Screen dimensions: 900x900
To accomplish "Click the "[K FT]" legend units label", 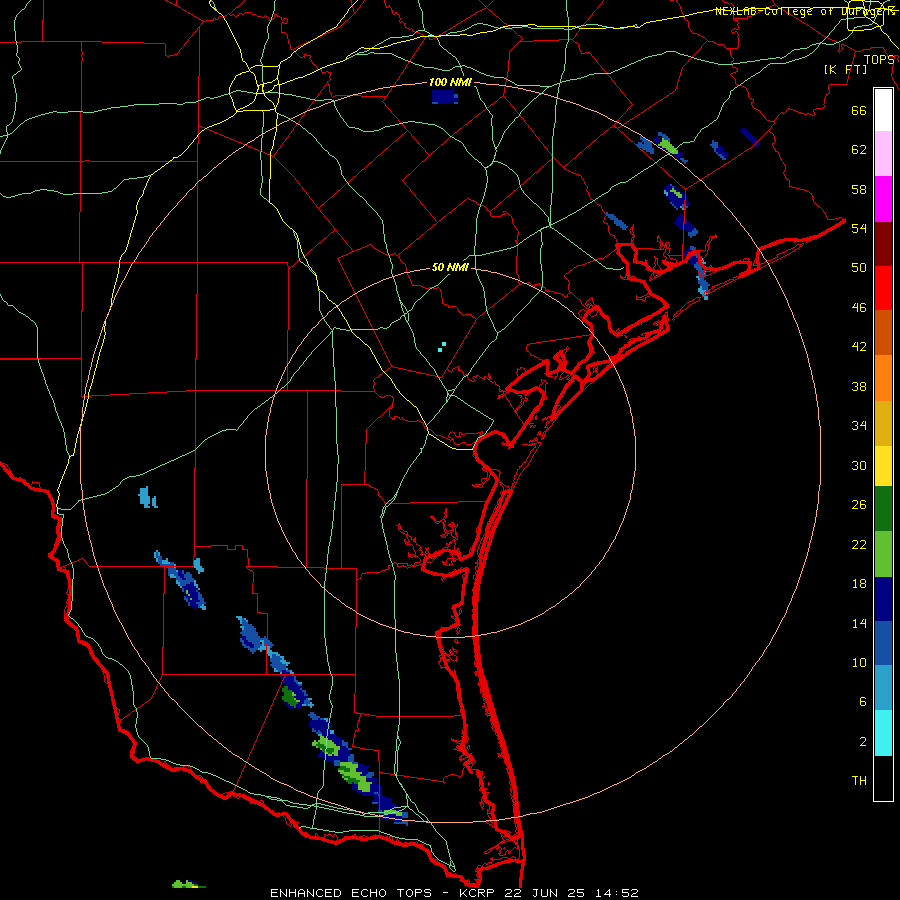I will coord(846,69).
